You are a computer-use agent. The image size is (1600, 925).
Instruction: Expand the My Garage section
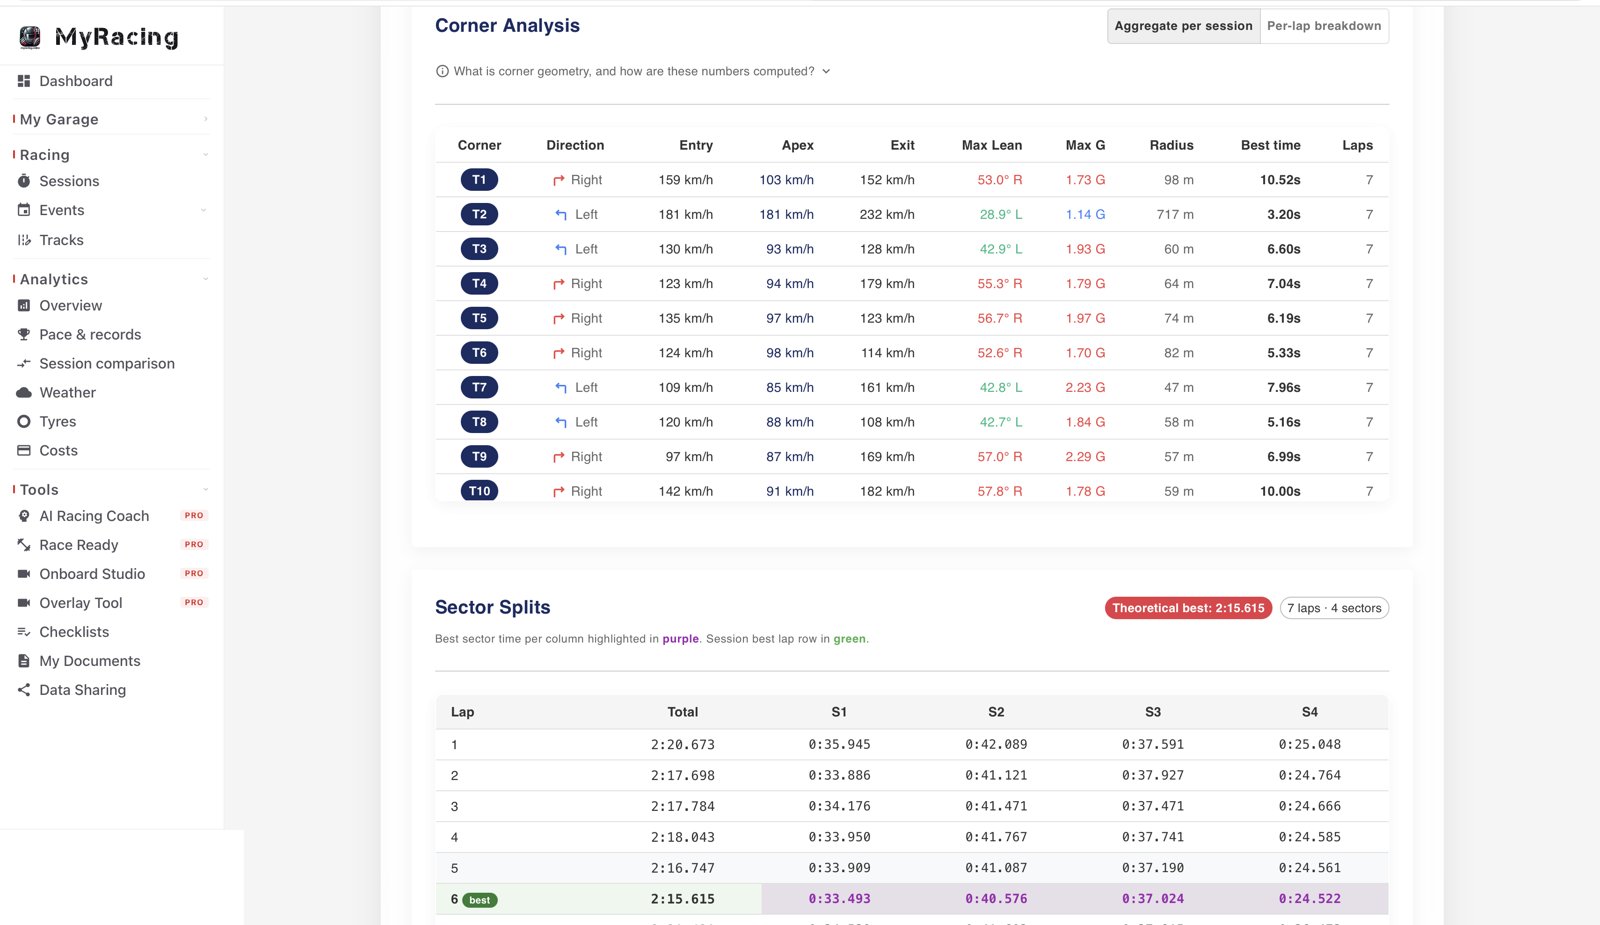[206, 119]
